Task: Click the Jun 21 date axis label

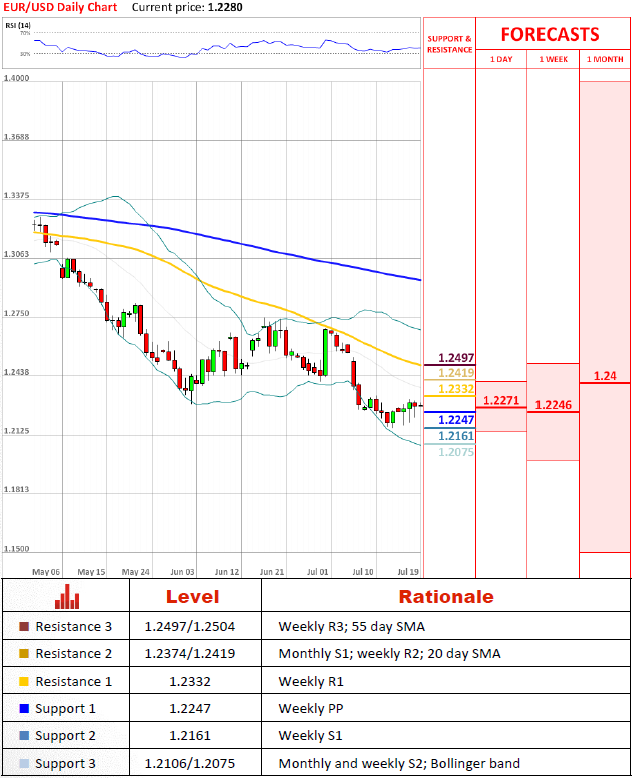Action: (x=272, y=572)
